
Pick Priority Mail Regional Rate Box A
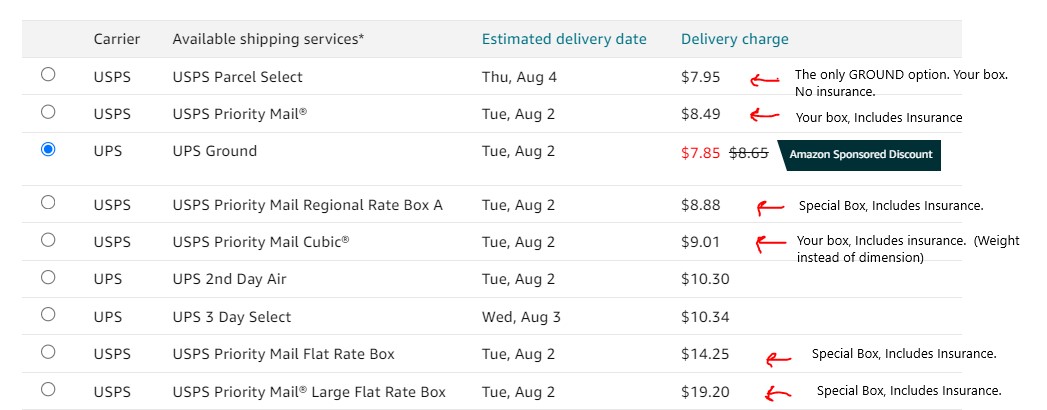tap(47, 202)
